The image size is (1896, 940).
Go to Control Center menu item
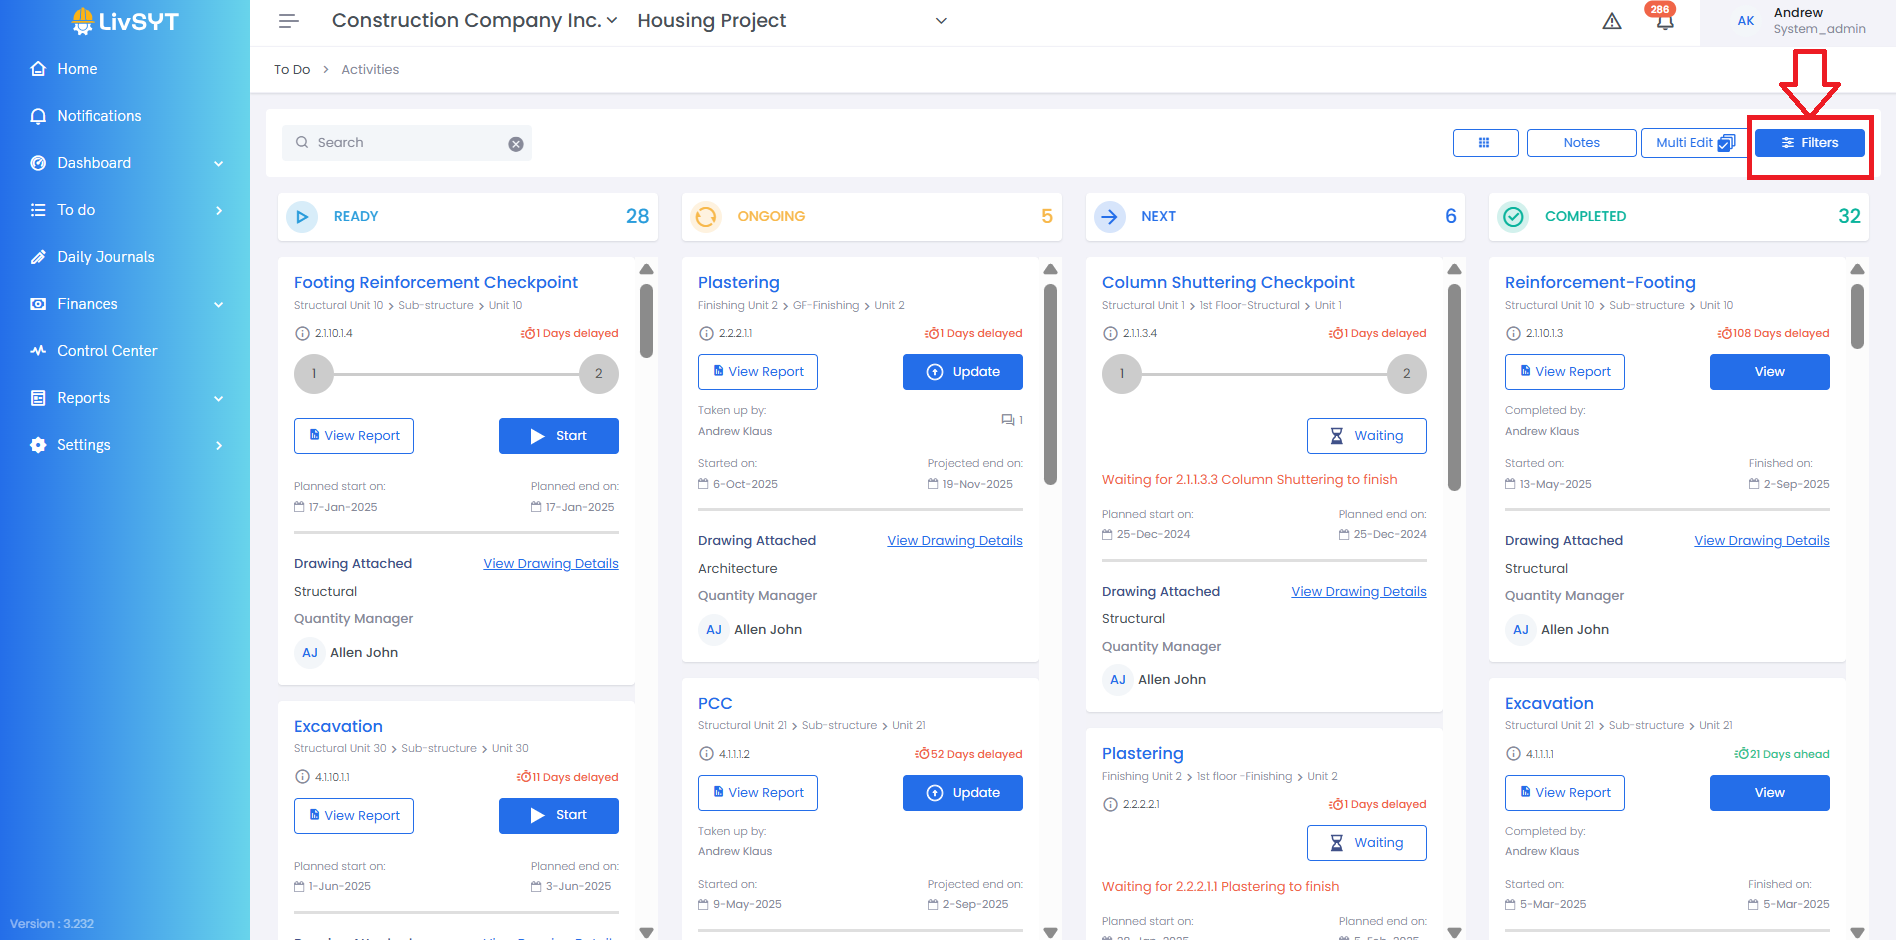(107, 351)
